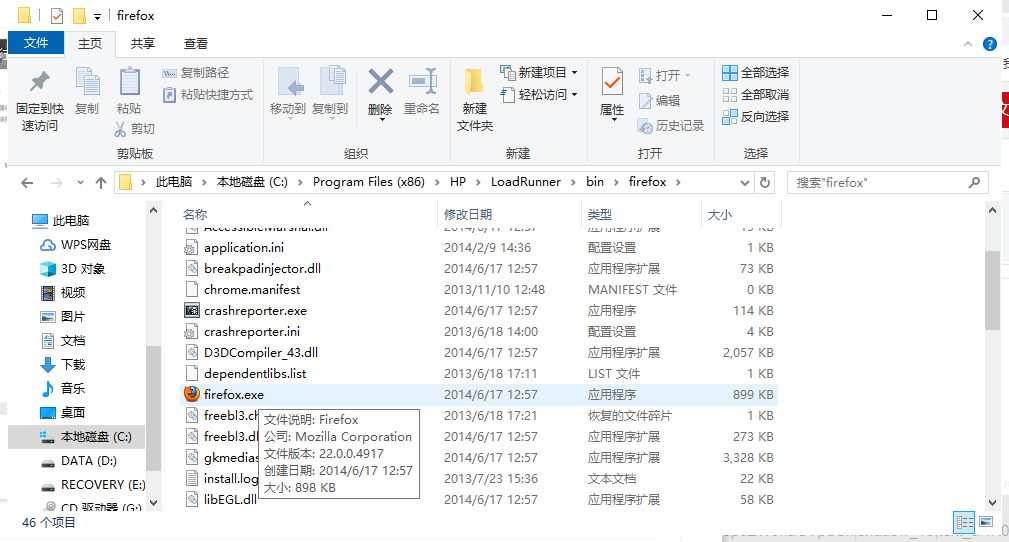This screenshot has width=1009, height=542.
Task: Click the Back navigation arrow
Action: point(27,183)
